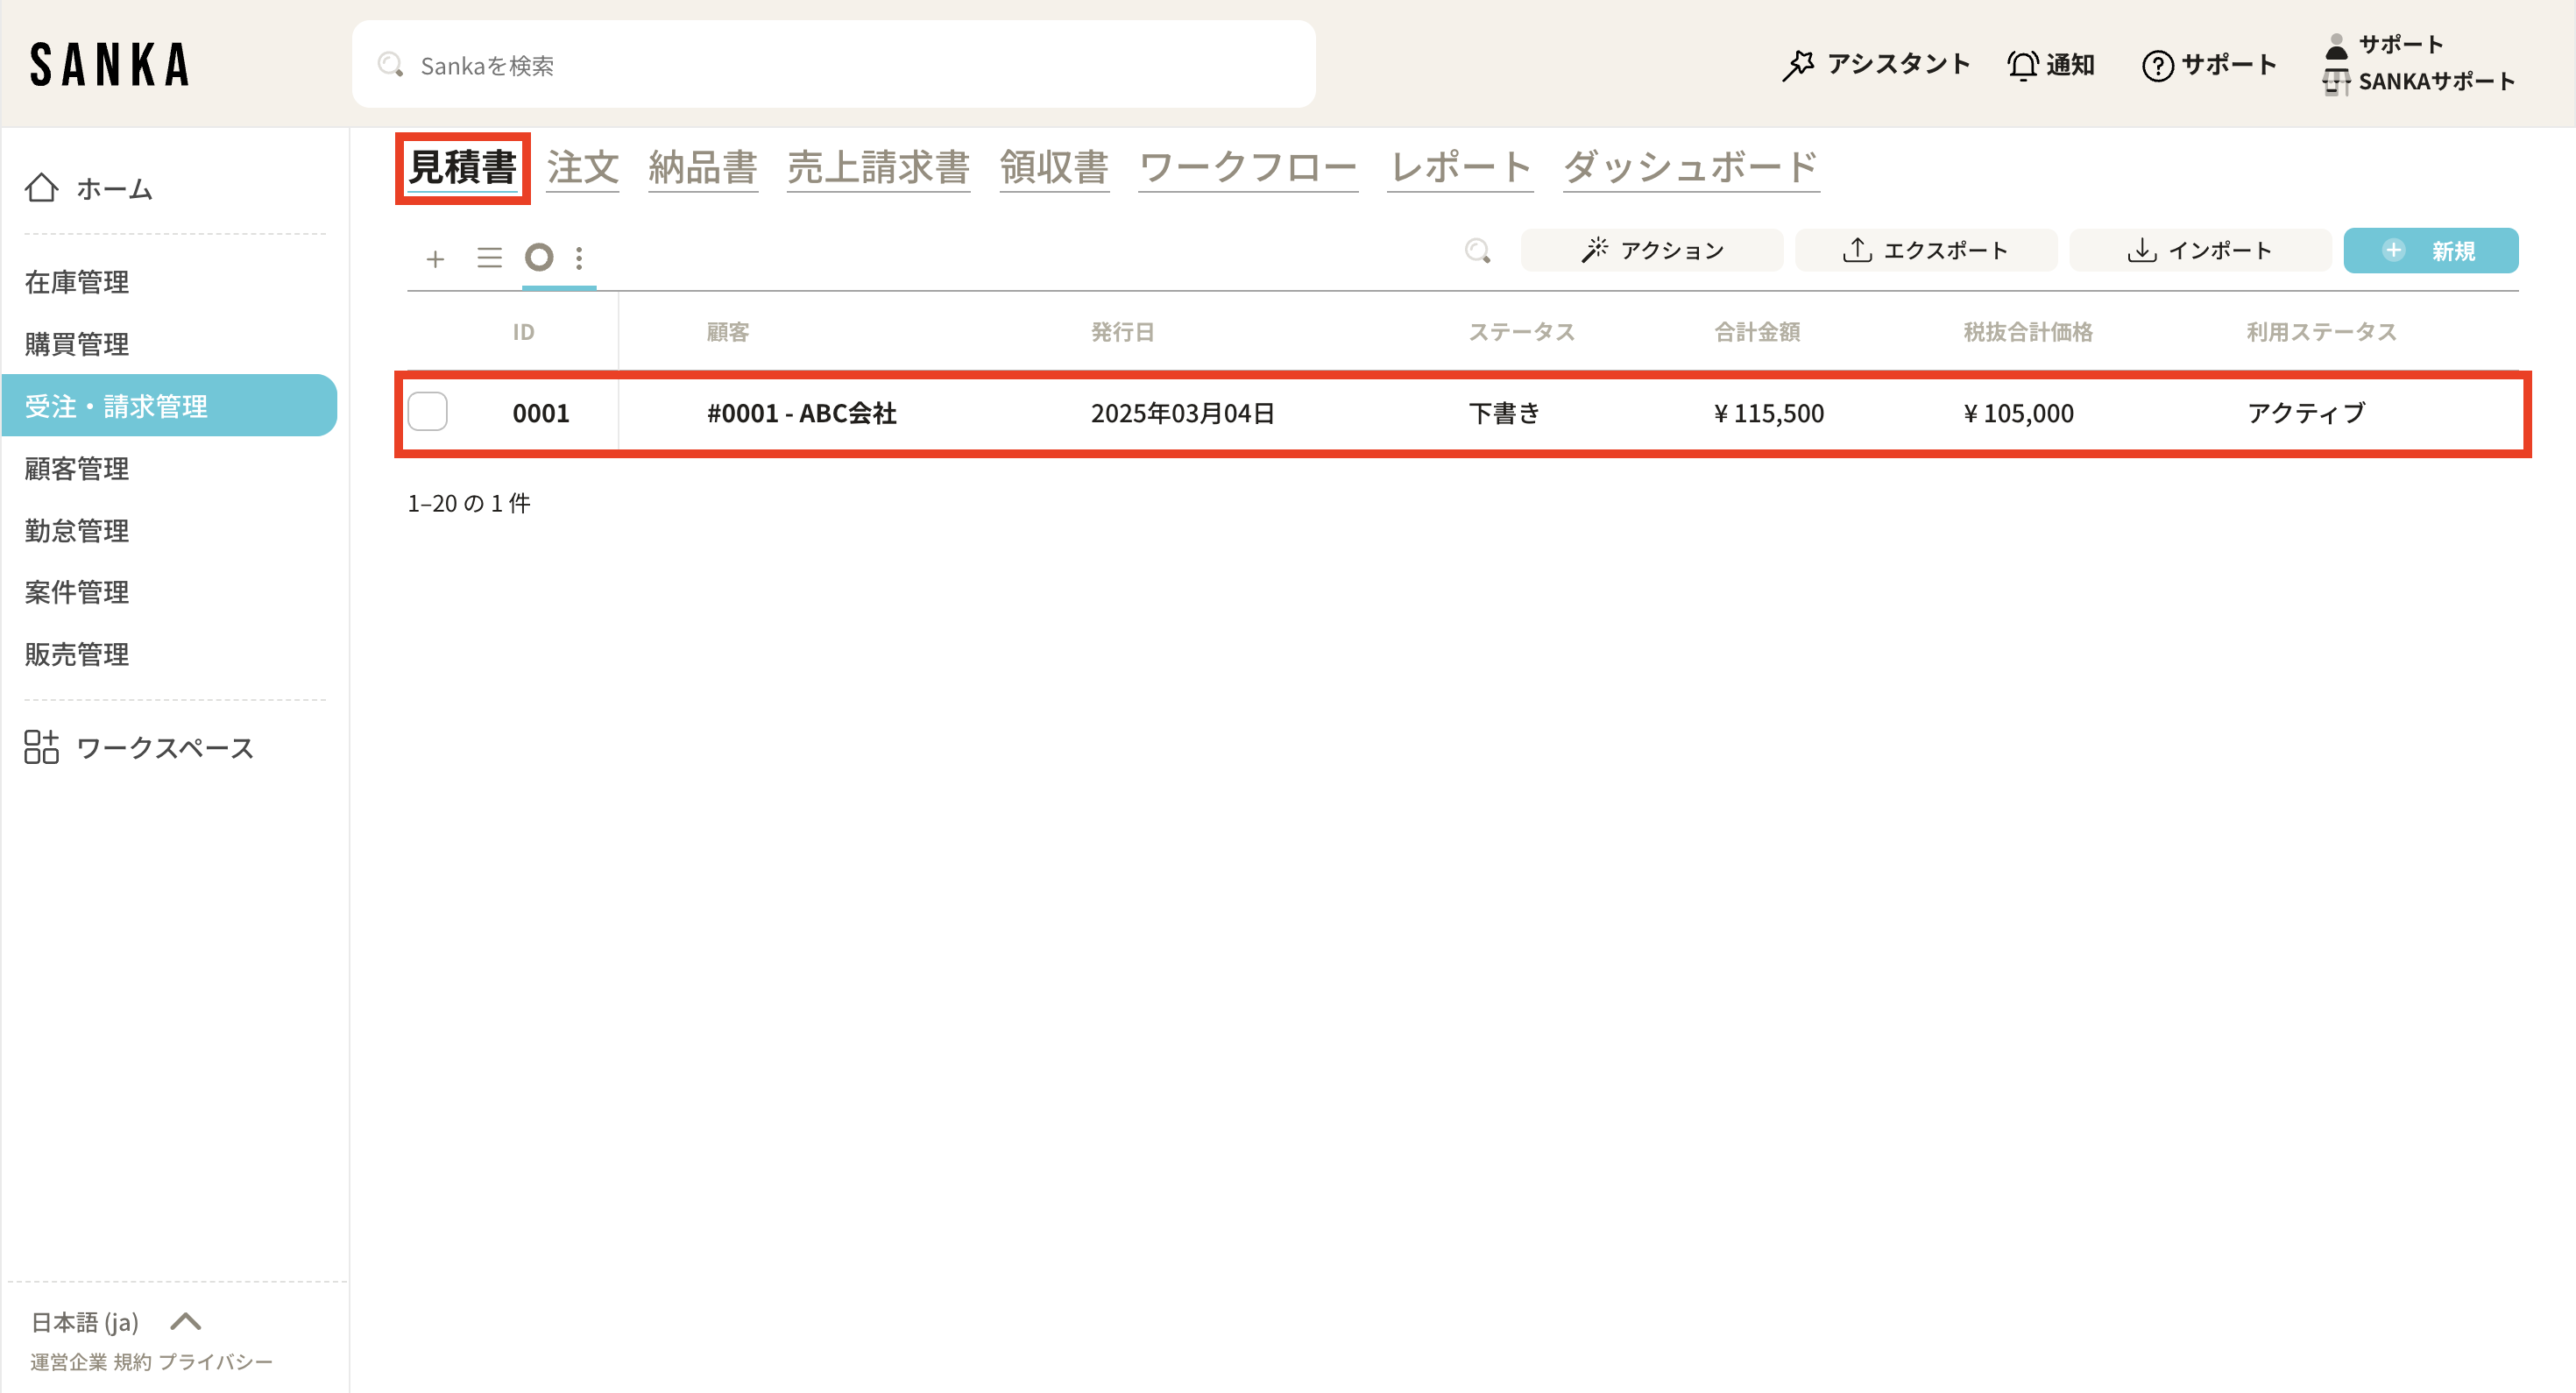This screenshot has height=1393, width=2576.
Task: Open the notifications bell
Action: click(2022, 65)
